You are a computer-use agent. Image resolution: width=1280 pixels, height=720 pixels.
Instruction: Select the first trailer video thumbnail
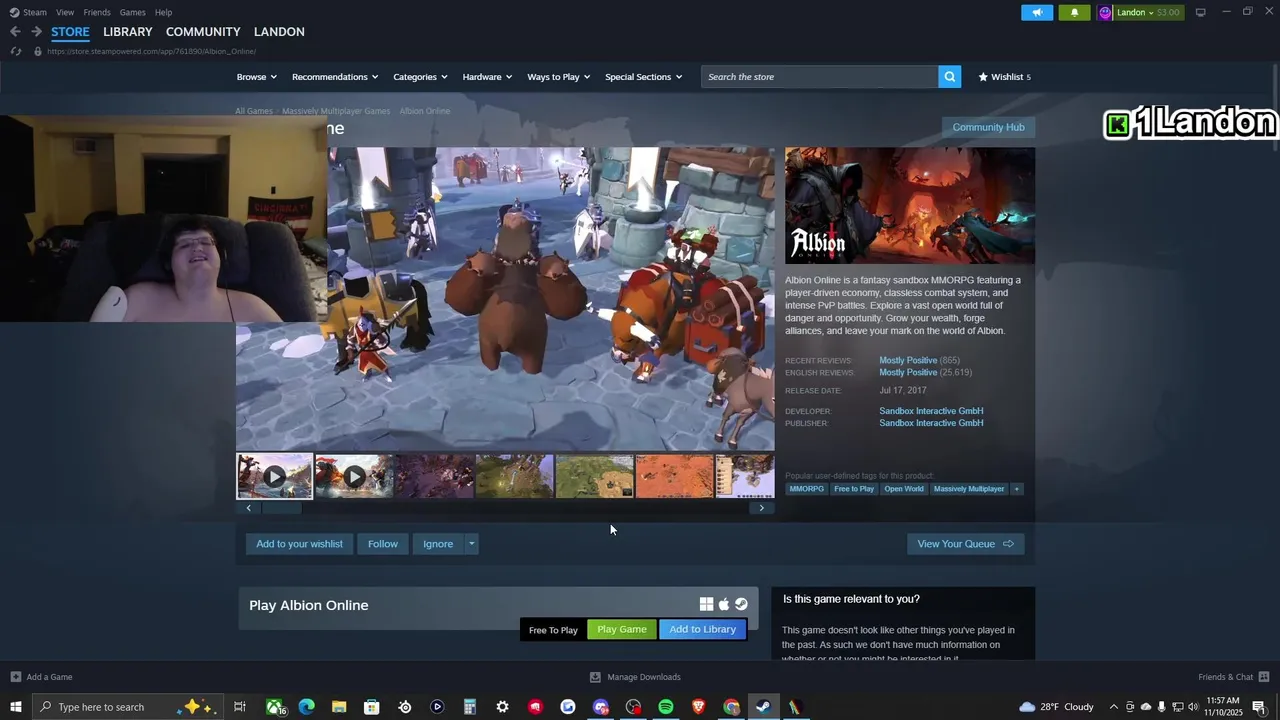[x=274, y=477]
